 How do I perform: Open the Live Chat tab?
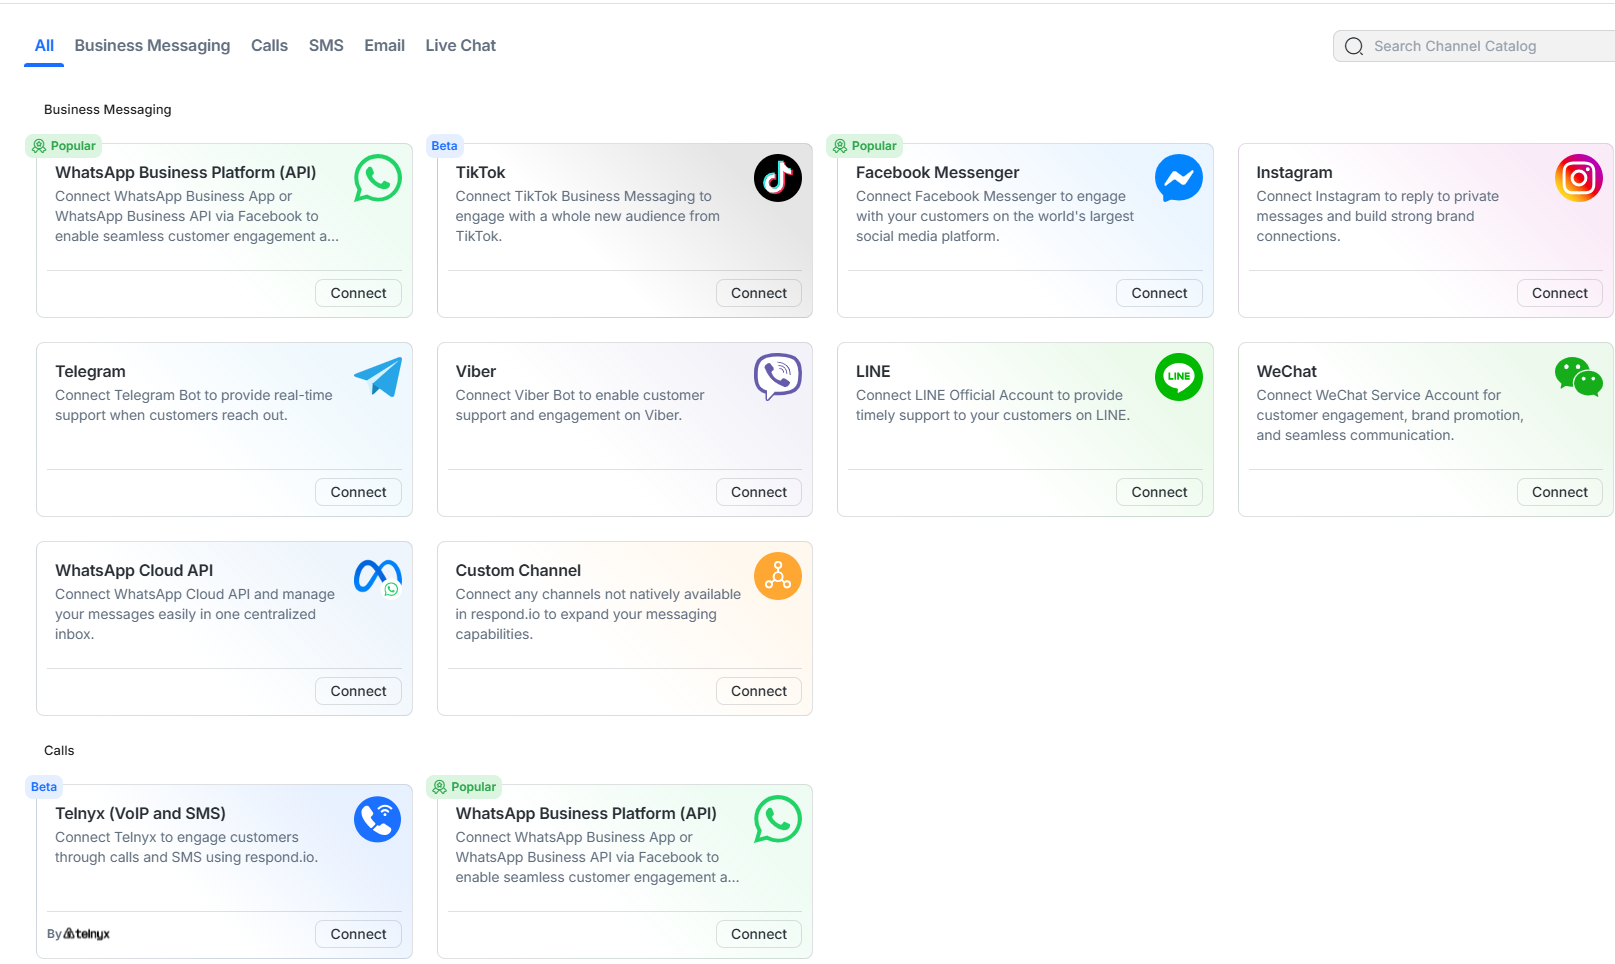460,46
